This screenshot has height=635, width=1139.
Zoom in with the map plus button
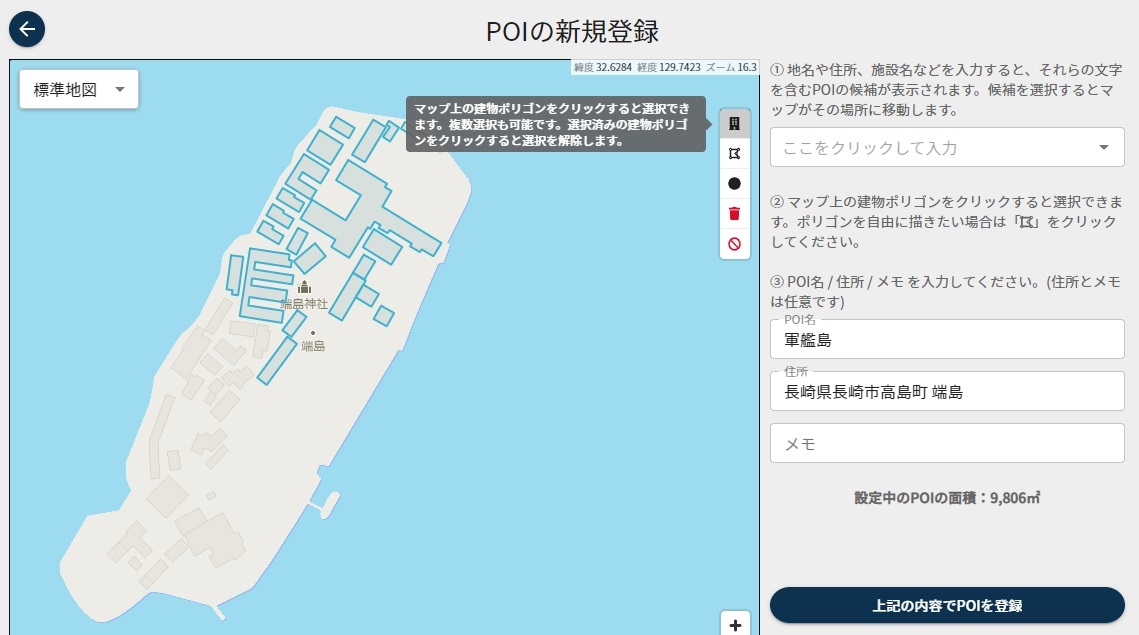[735, 625]
